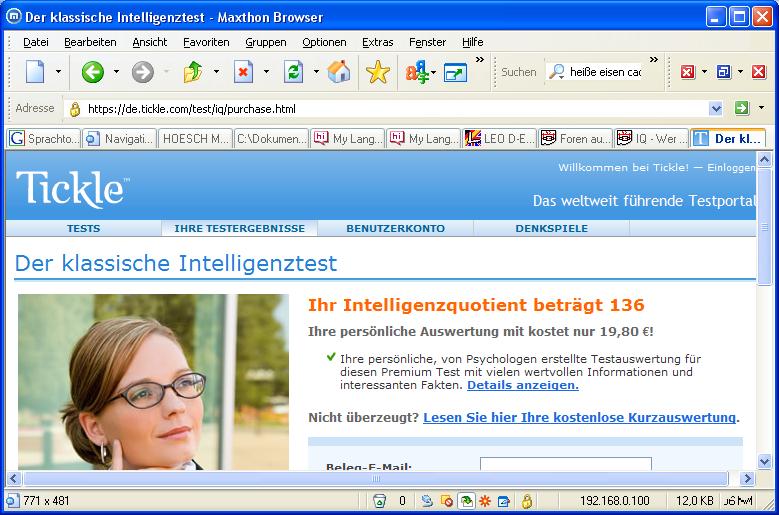Toggle the popup blocker status icon

point(447,501)
